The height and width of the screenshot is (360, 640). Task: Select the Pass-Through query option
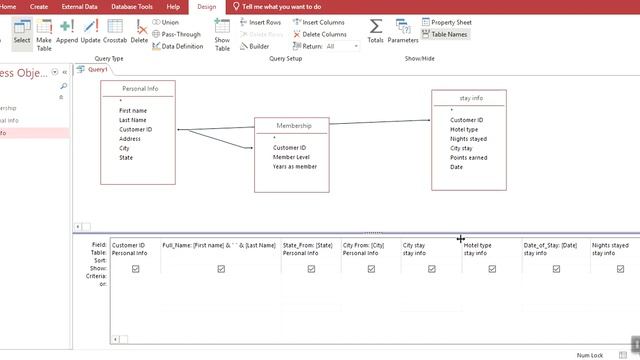[x=177, y=34]
